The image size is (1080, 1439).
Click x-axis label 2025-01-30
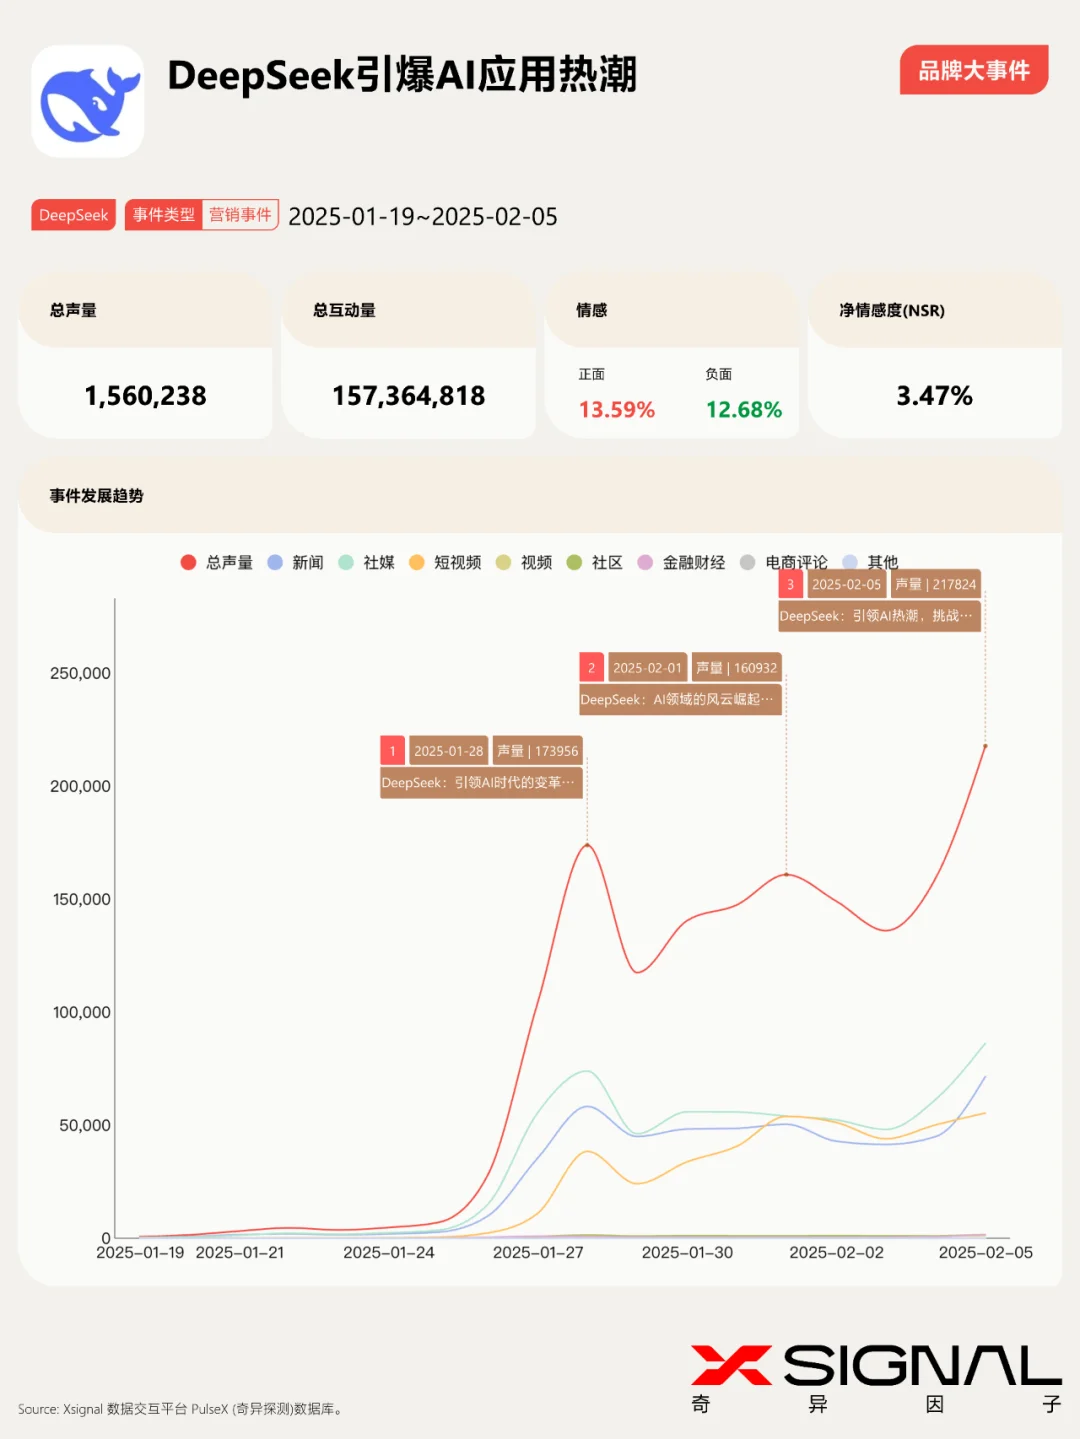click(x=687, y=1253)
